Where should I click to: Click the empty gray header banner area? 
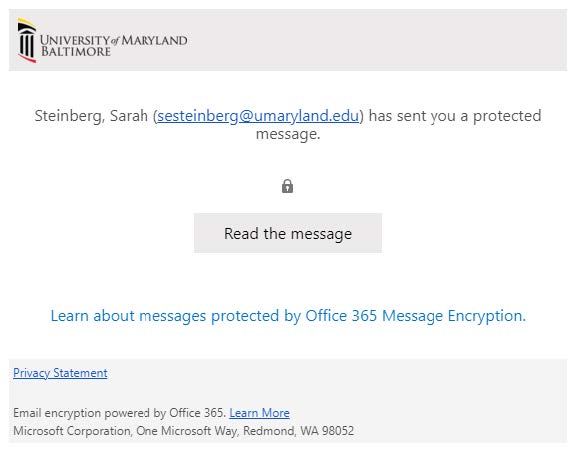pyautogui.click(x=377, y=40)
